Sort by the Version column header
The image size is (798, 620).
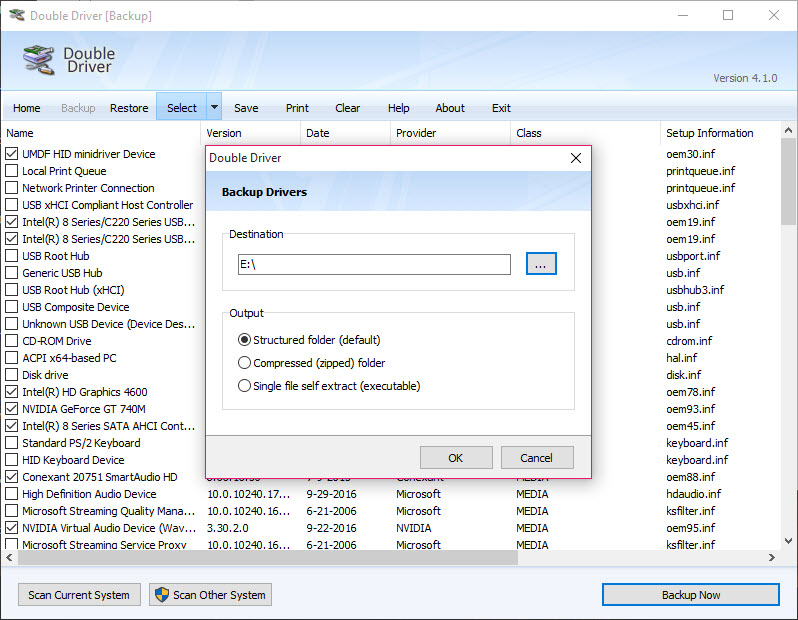tap(250, 133)
